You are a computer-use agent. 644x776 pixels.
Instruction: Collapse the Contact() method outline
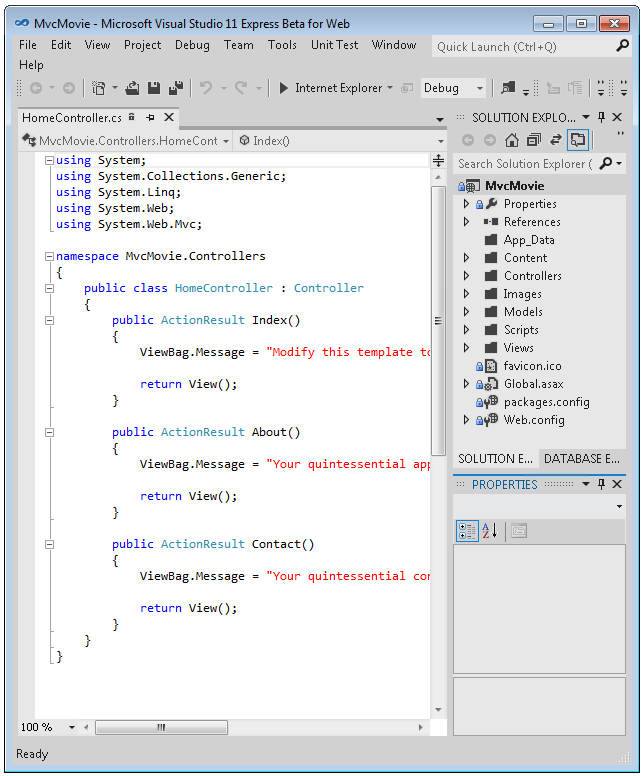49,544
